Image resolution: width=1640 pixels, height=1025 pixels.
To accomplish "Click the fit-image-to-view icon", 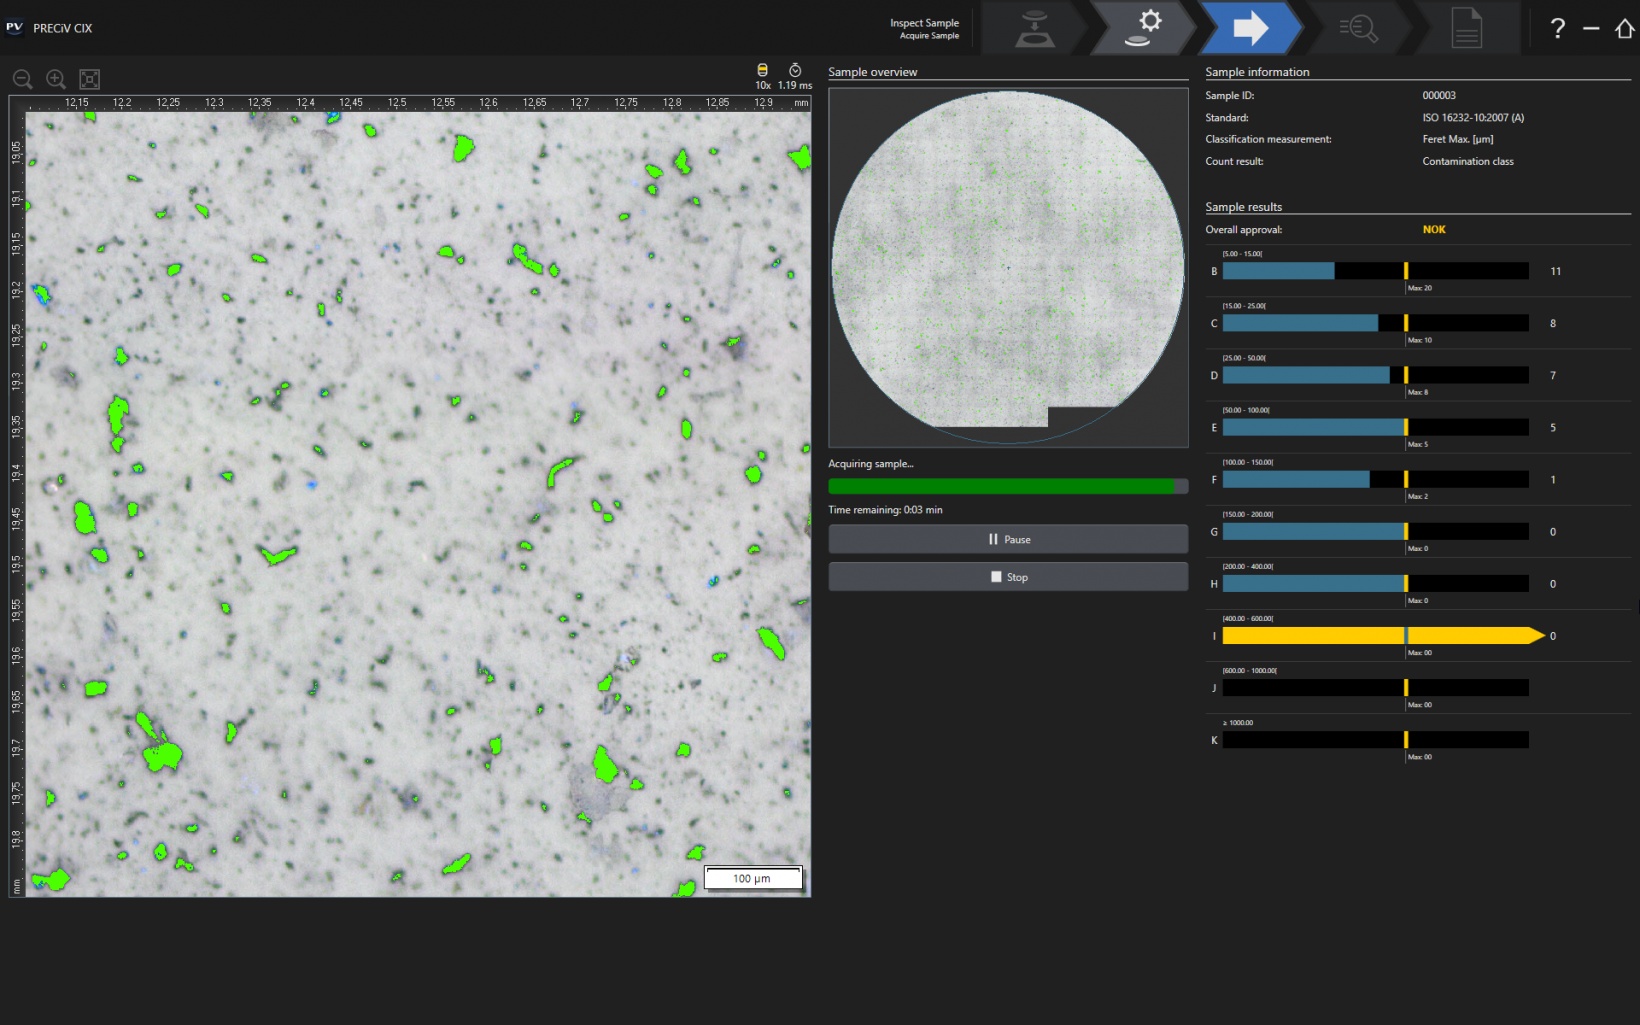I will 89,79.
